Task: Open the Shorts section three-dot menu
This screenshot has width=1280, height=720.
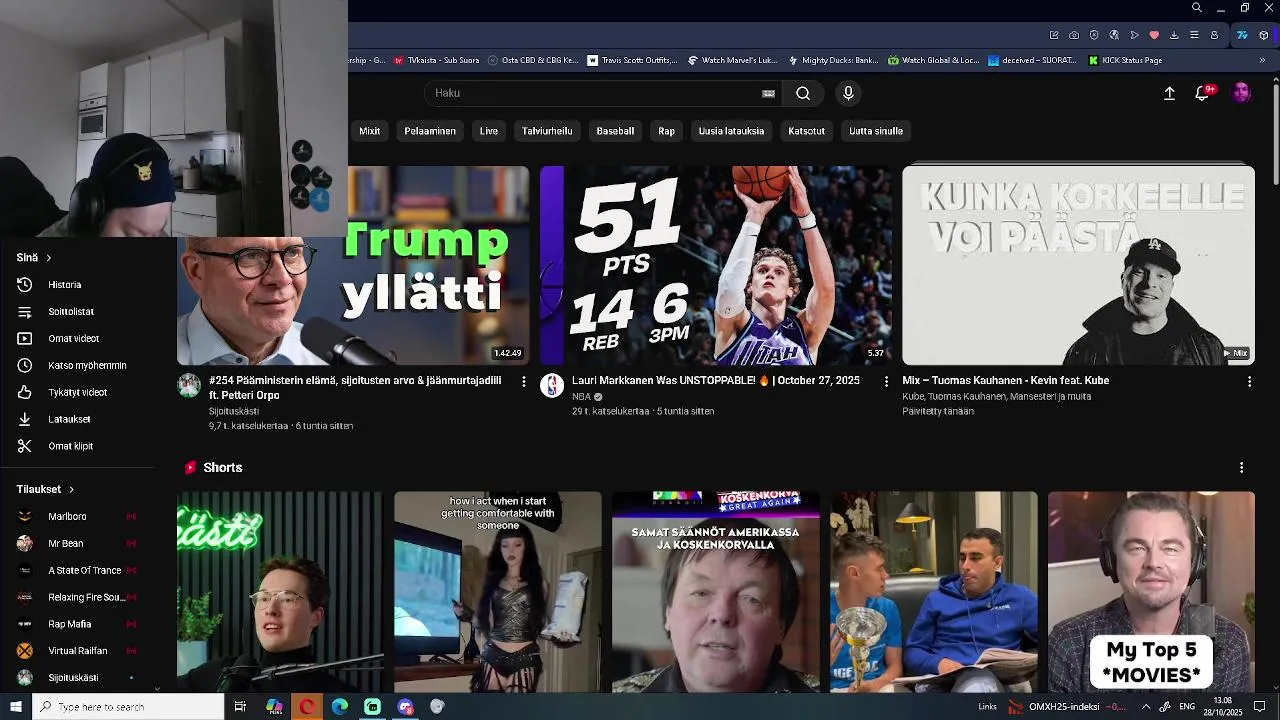Action: point(1241,468)
